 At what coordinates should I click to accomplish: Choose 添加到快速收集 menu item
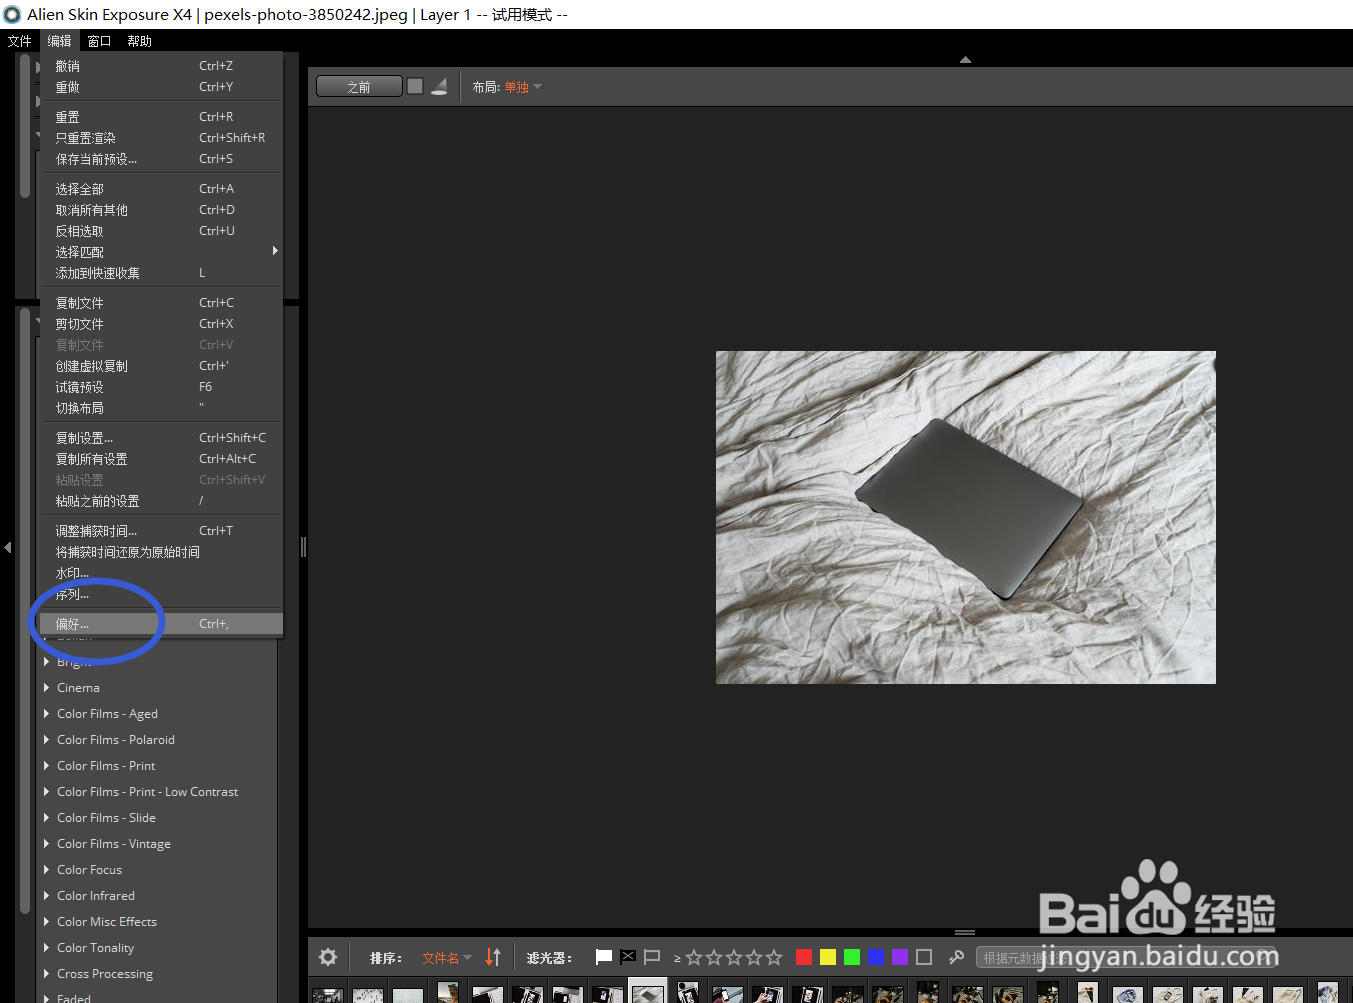coord(161,273)
